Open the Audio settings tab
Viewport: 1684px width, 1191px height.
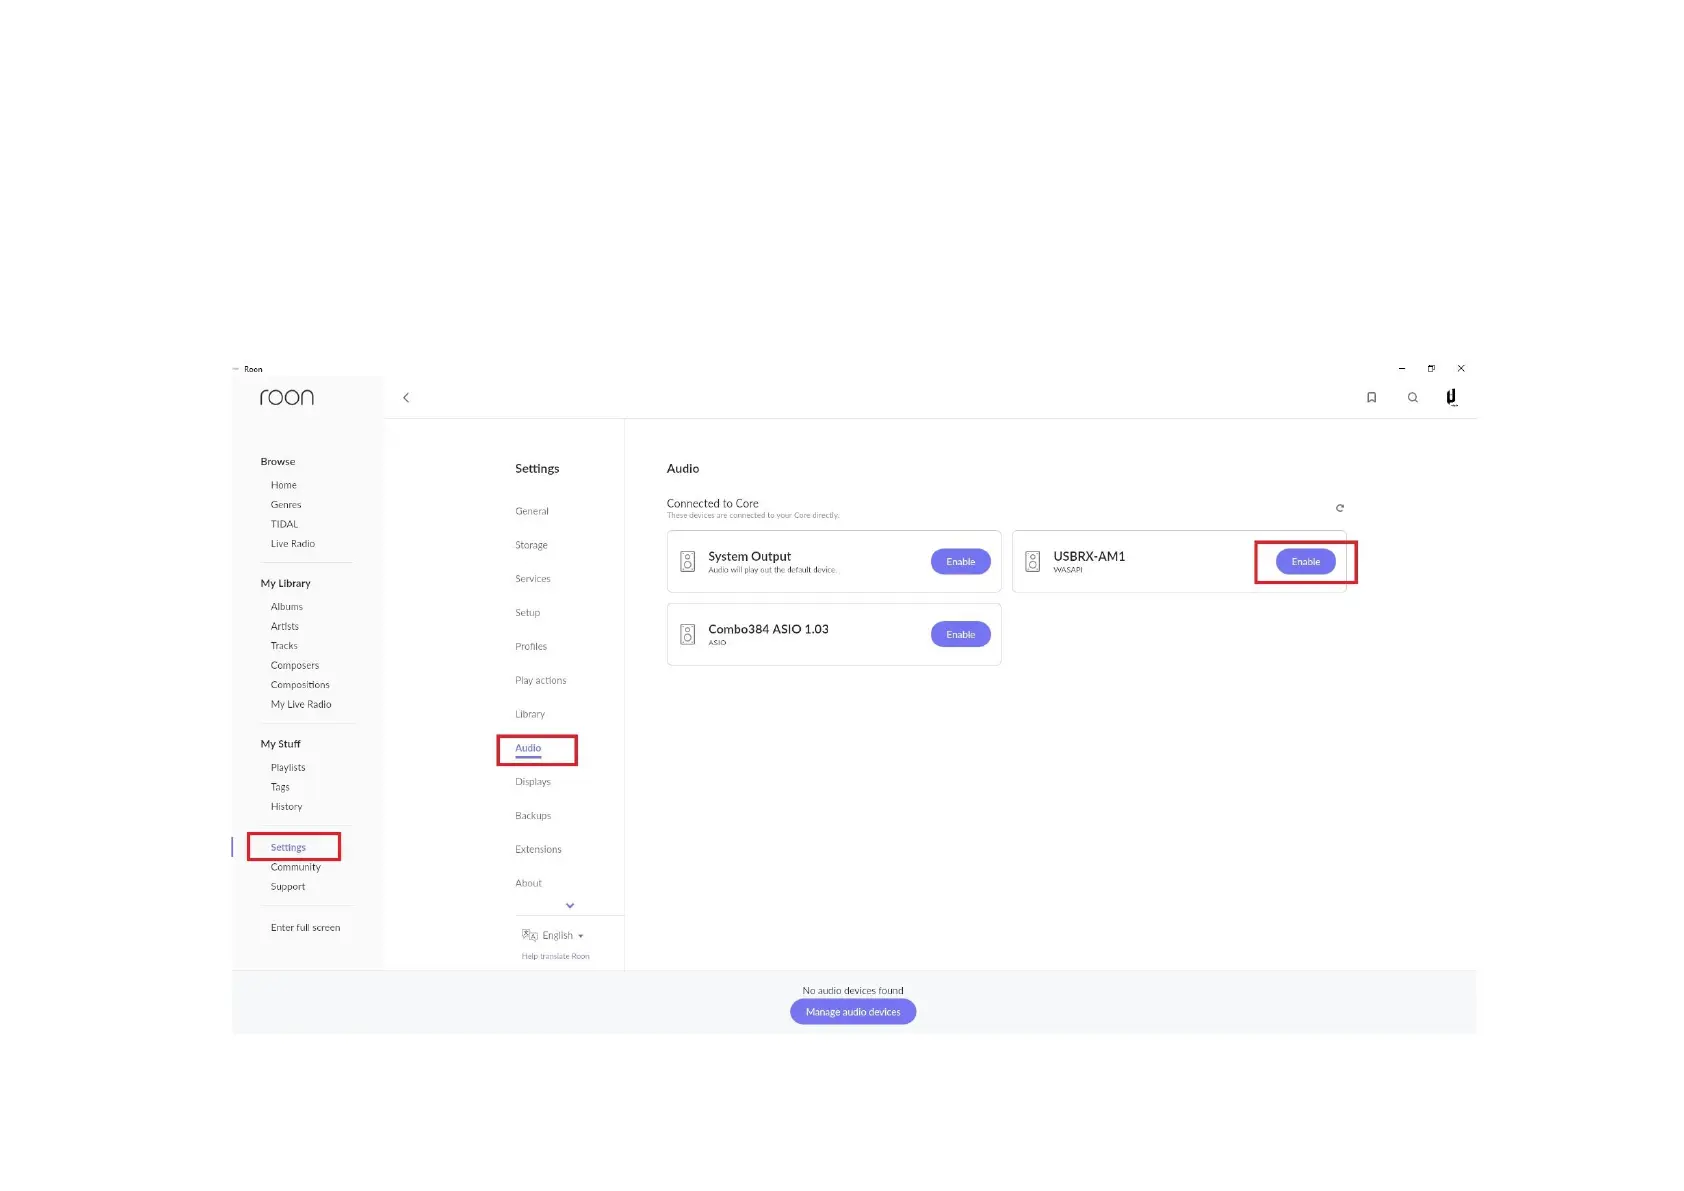pos(528,748)
